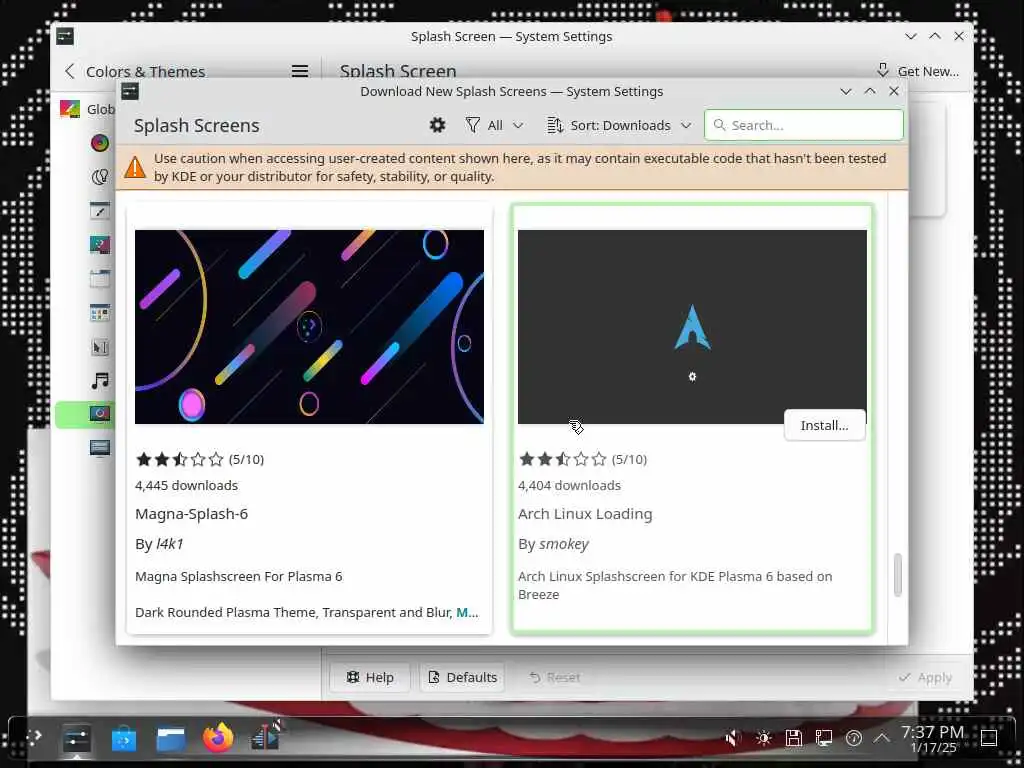The image size is (1024, 768).
Task: Click the Get New... button
Action: click(918, 71)
